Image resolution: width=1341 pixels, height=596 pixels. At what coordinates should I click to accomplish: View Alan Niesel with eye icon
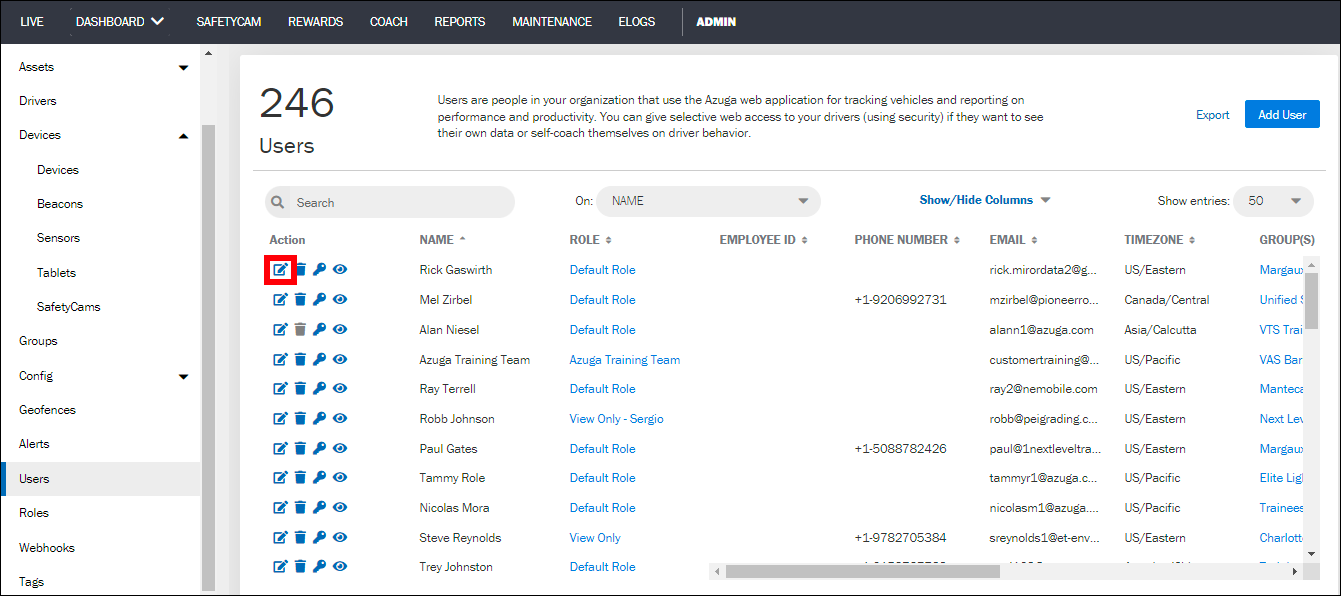point(340,329)
